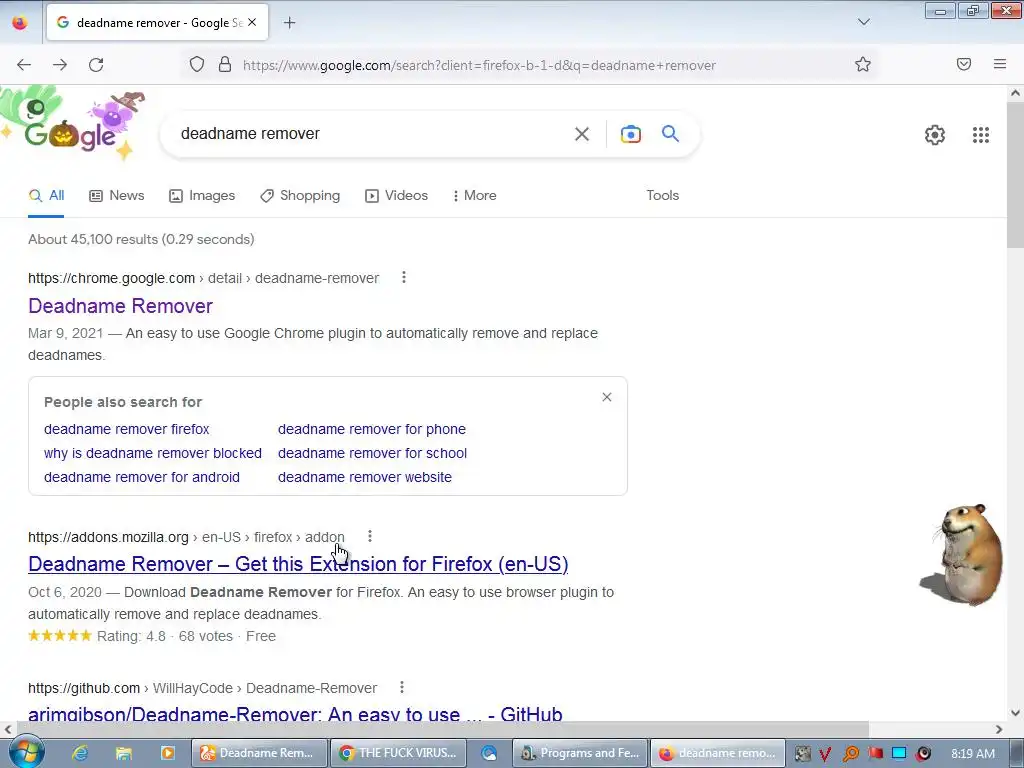Switch to the Videos tab
Viewport: 1024px width, 768px height.
pos(396,196)
